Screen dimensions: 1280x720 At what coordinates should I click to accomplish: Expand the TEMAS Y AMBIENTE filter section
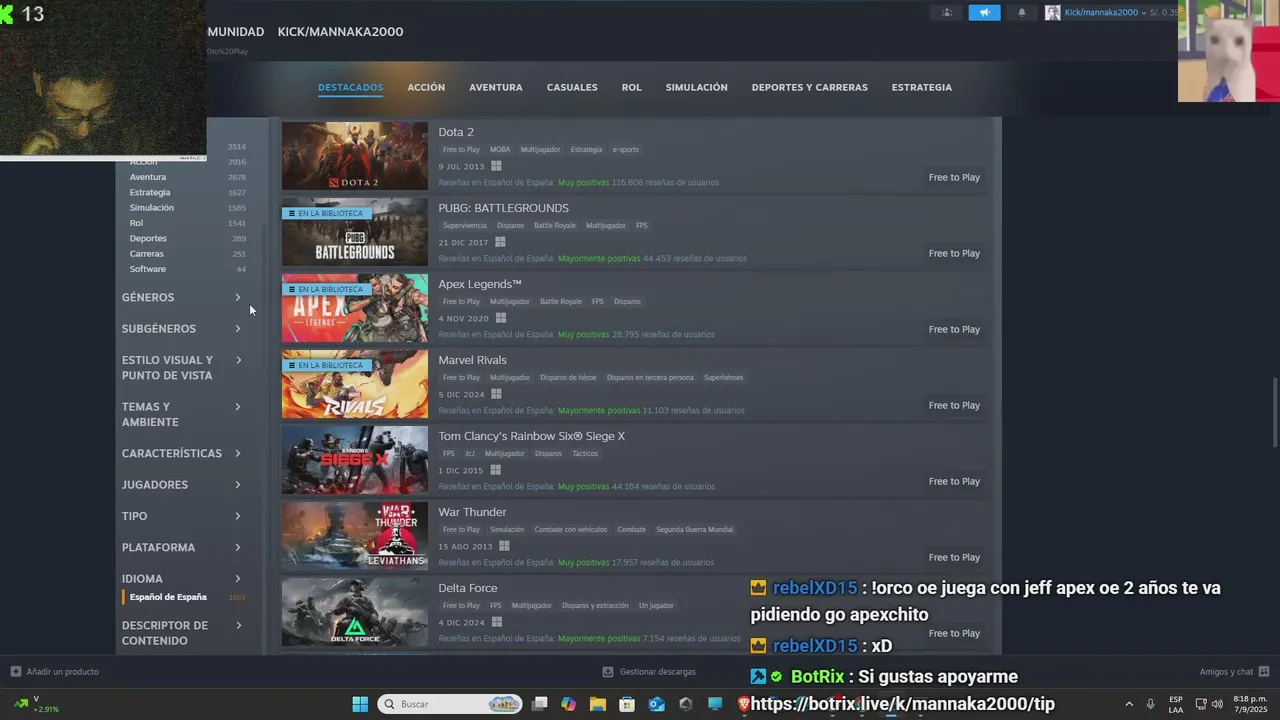tap(181, 414)
